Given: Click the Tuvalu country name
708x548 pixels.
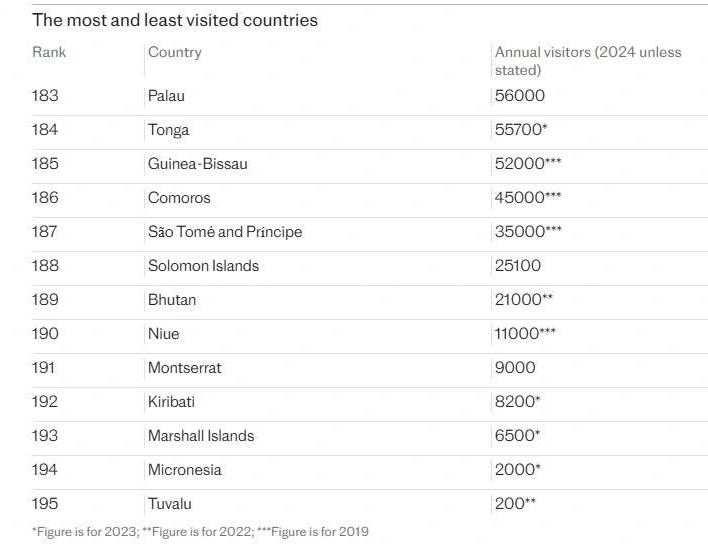Looking at the screenshot, I should (169, 504).
